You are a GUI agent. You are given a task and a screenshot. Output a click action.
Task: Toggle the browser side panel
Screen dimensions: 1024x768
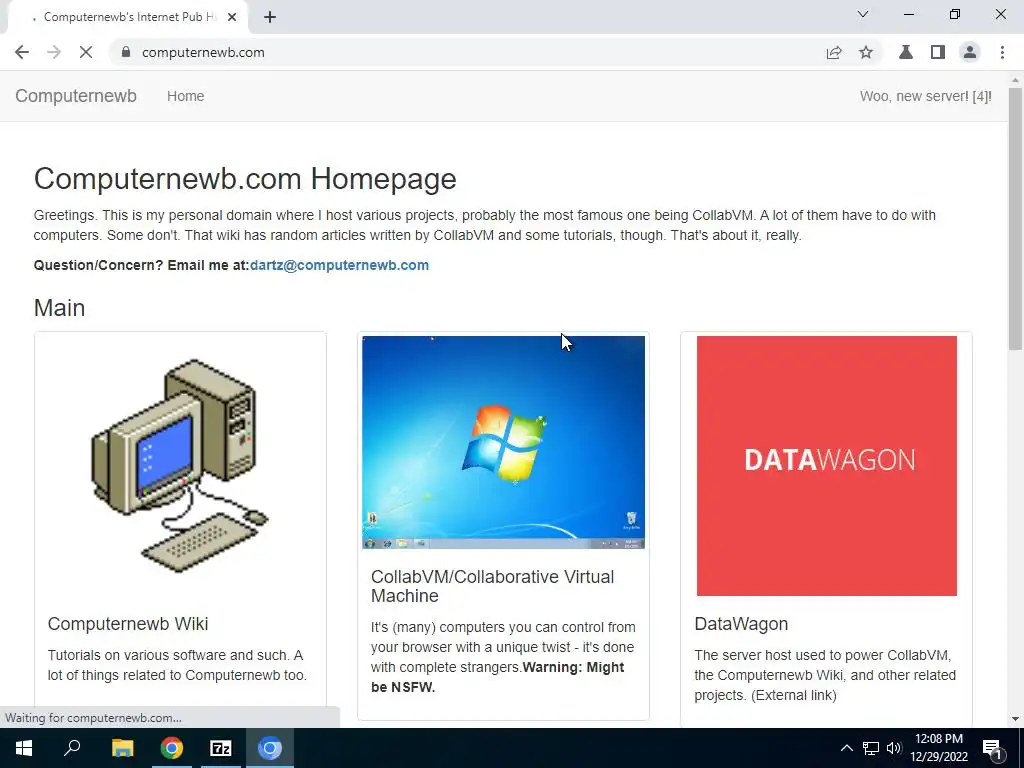click(938, 52)
